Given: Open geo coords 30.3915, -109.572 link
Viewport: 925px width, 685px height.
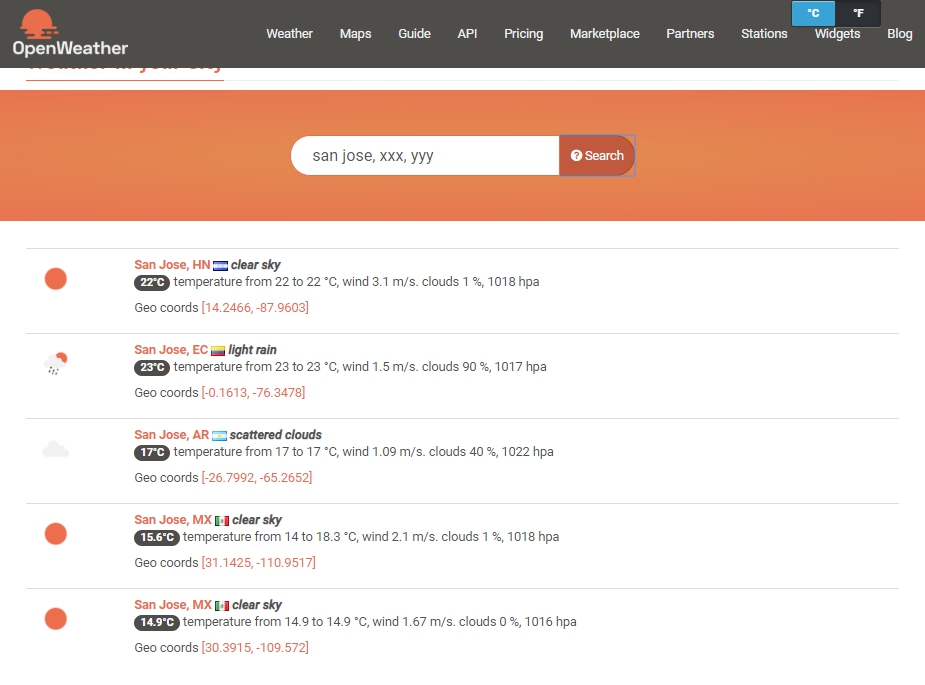Looking at the screenshot, I should point(255,648).
